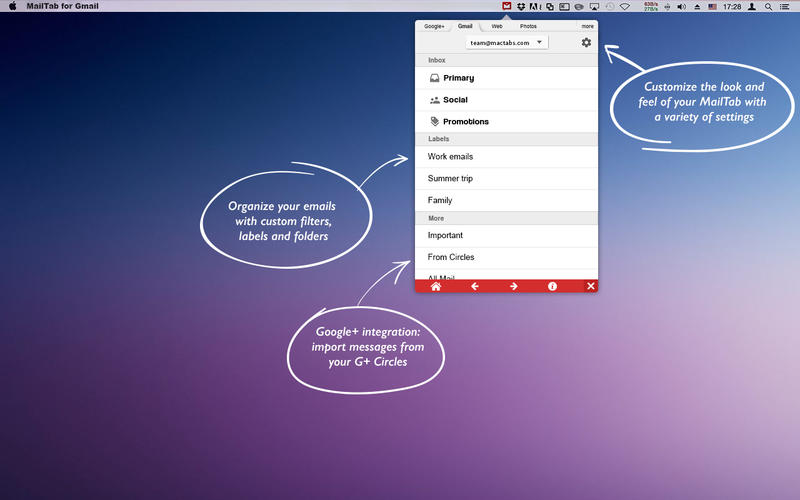Viewport: 800px width, 500px height.
Task: Open the Important mail folder
Action: tap(507, 235)
